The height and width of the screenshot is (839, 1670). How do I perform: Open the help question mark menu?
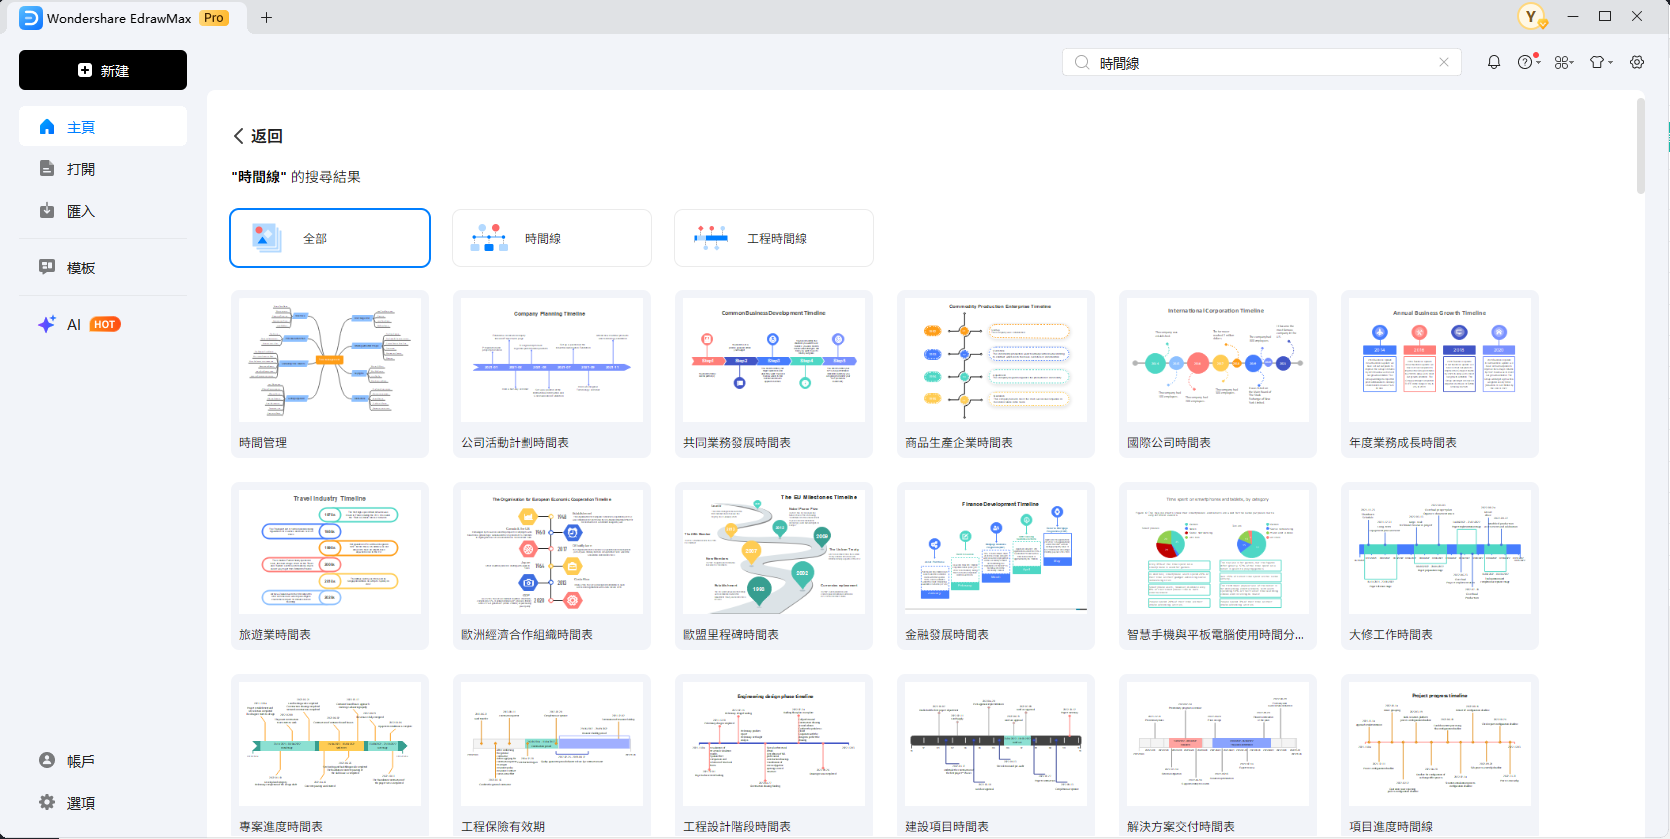point(1526,62)
